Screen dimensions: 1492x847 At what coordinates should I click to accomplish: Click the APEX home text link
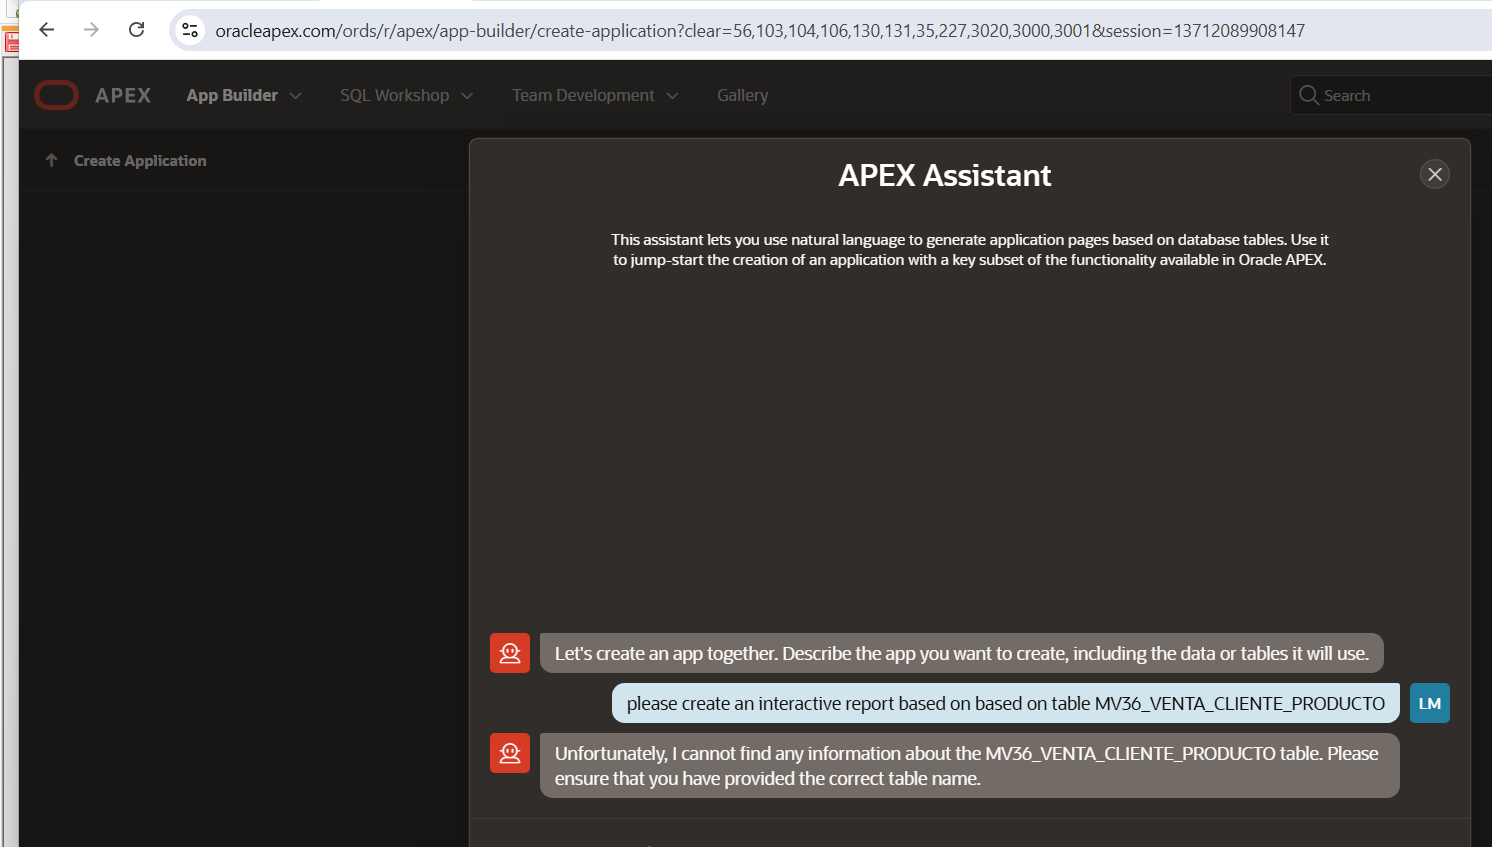tap(123, 95)
